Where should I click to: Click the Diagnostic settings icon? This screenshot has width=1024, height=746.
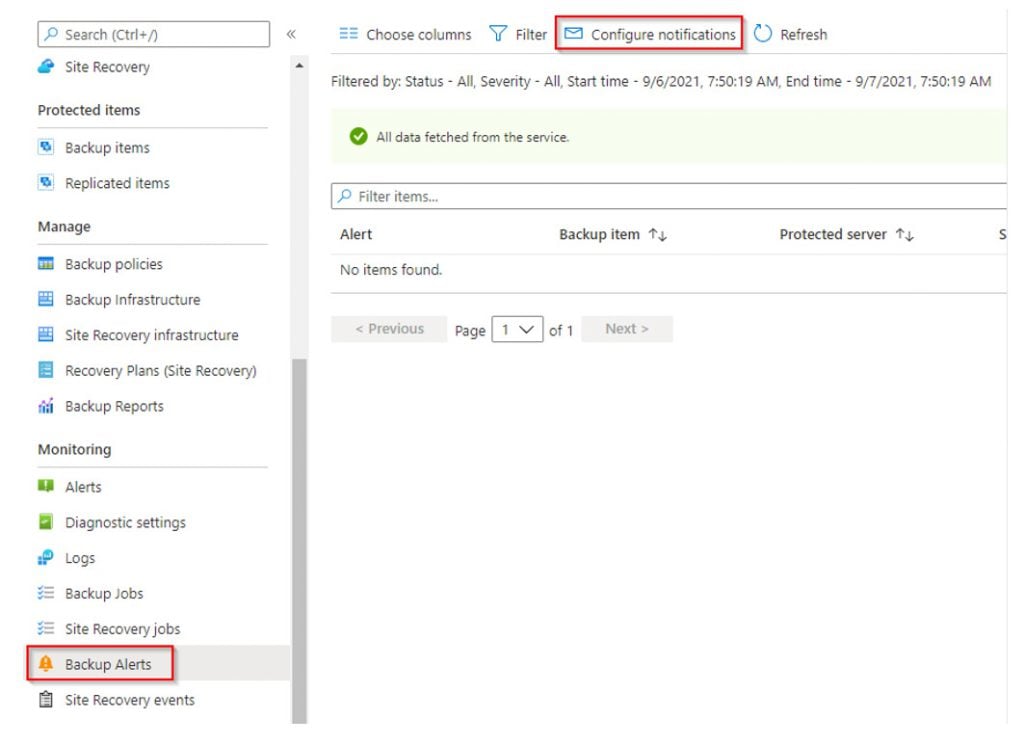click(x=45, y=522)
